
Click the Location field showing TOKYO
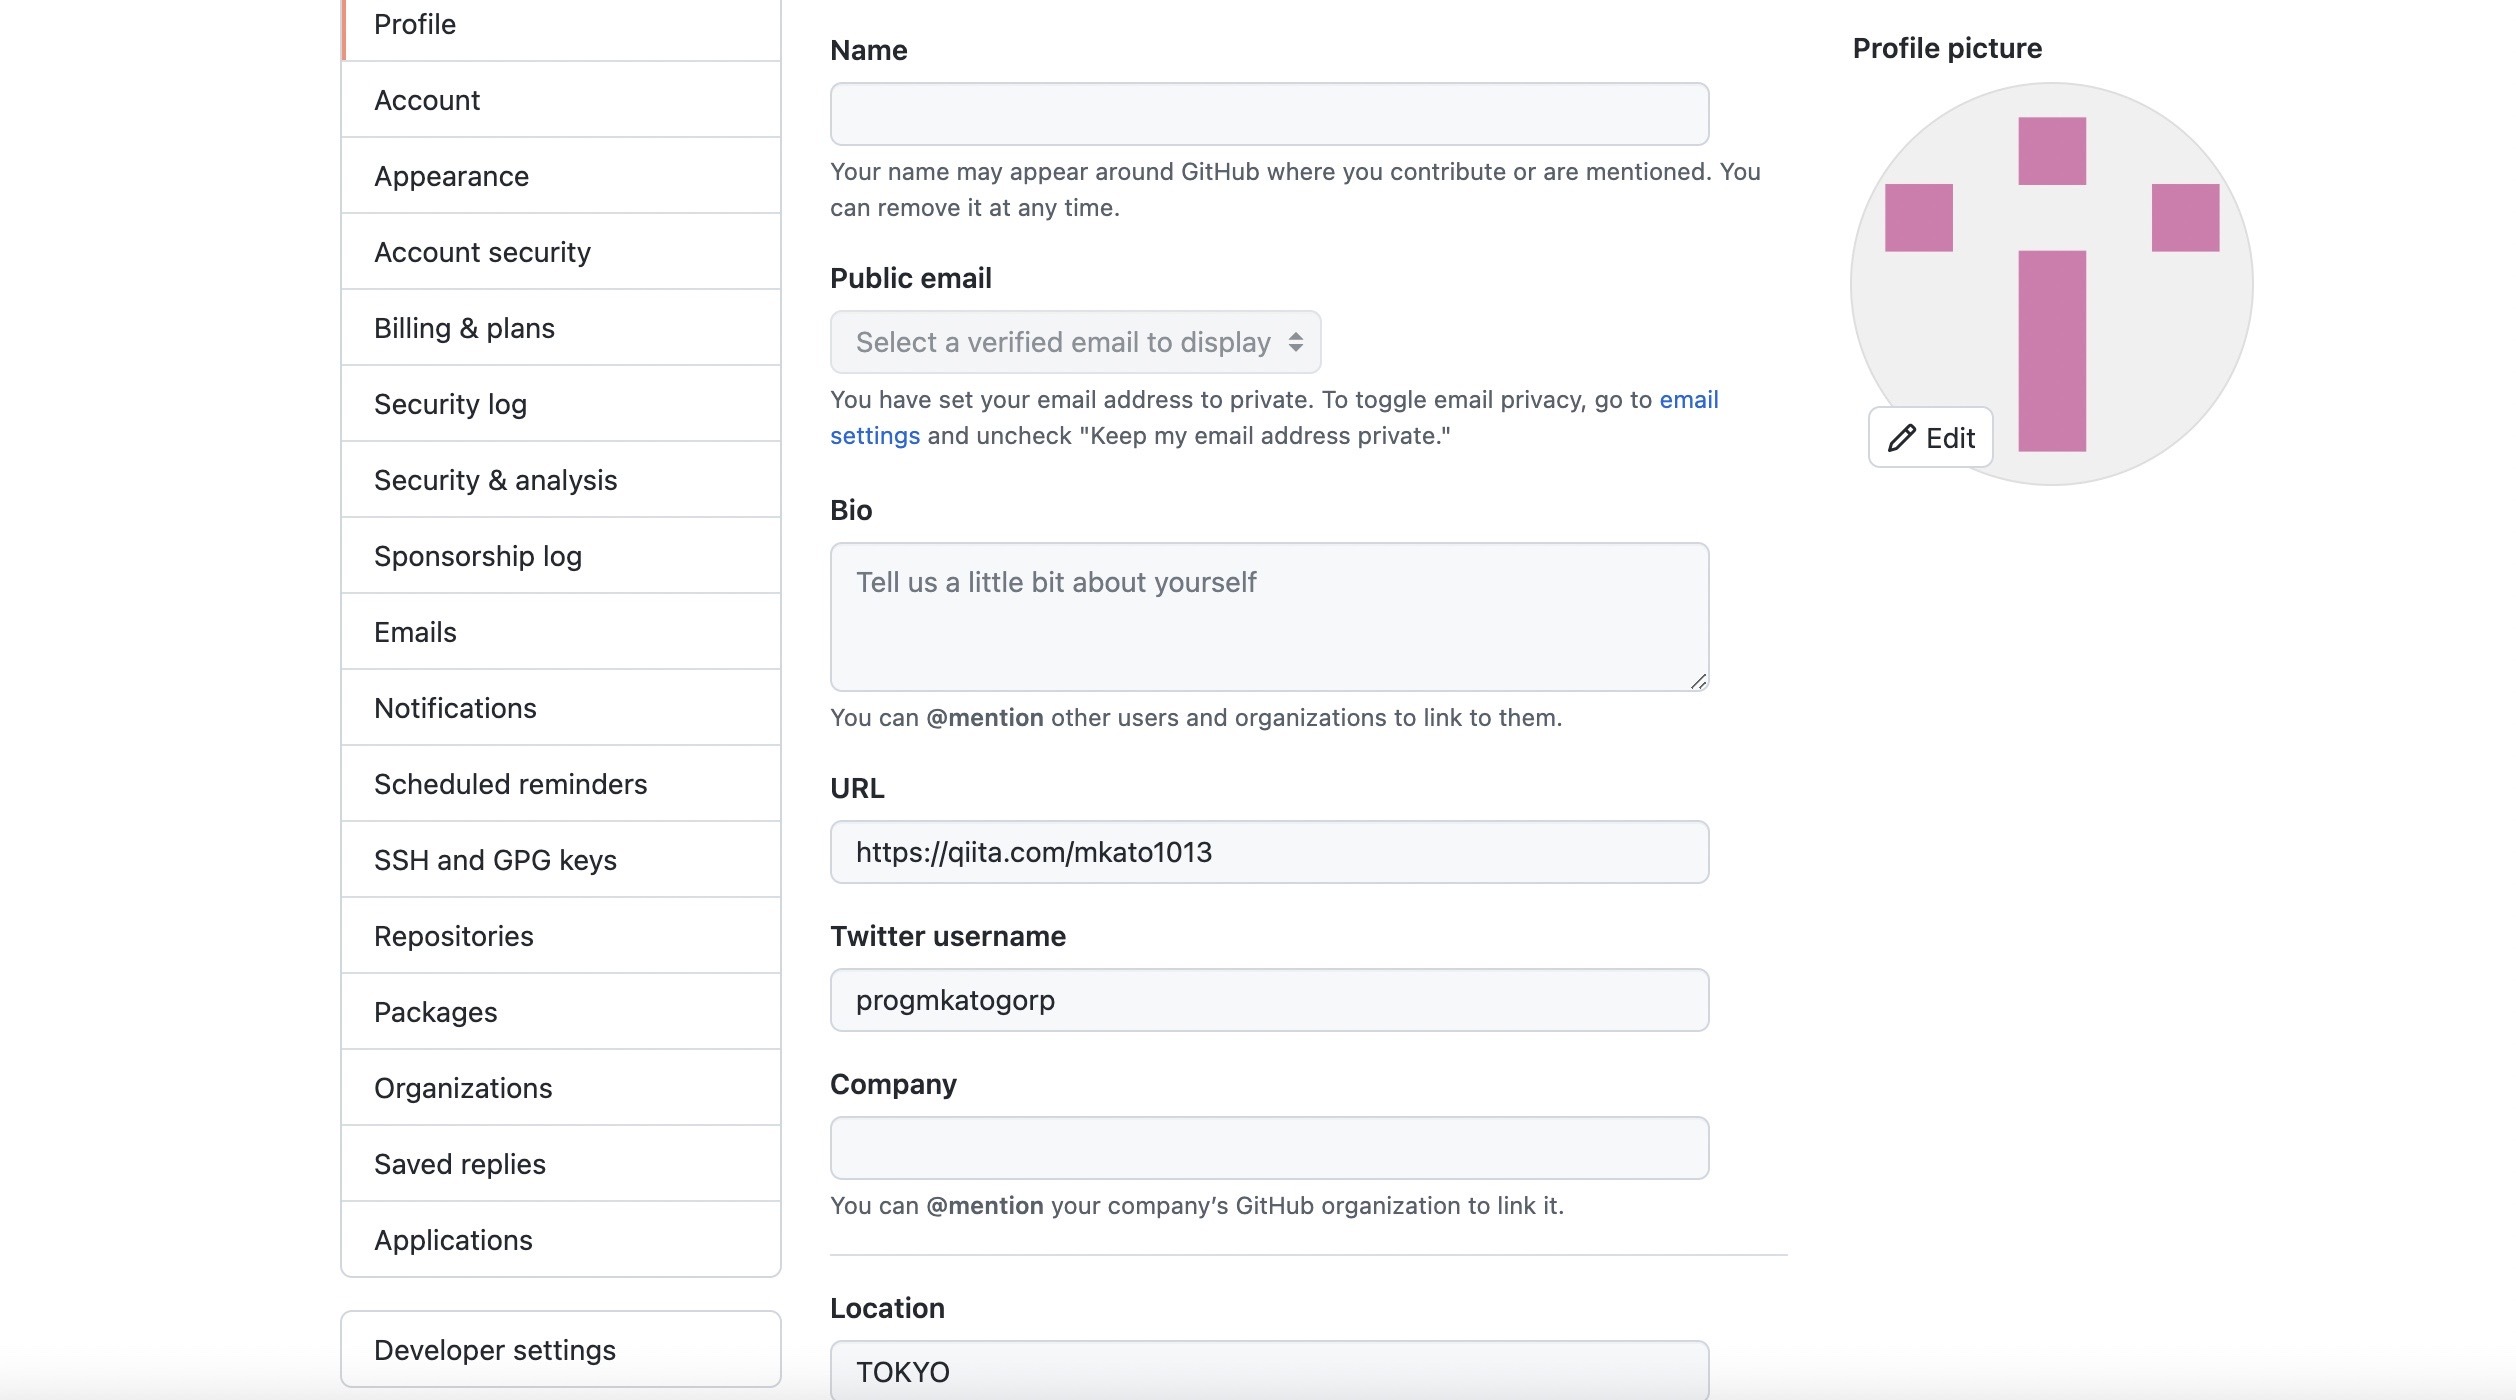[1269, 1371]
